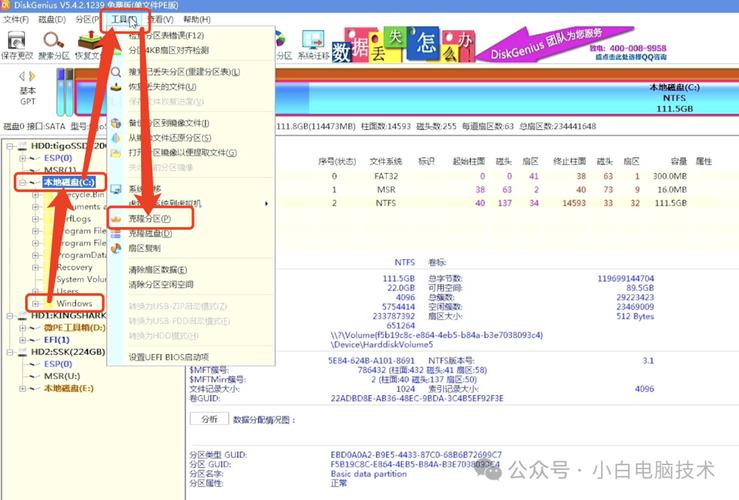
Task: Click the 搜索分区 magnifier toolbar icon
Action: click(x=53, y=41)
